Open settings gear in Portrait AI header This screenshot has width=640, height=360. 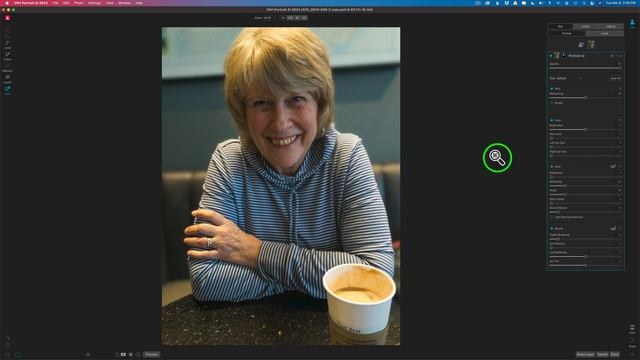click(612, 56)
